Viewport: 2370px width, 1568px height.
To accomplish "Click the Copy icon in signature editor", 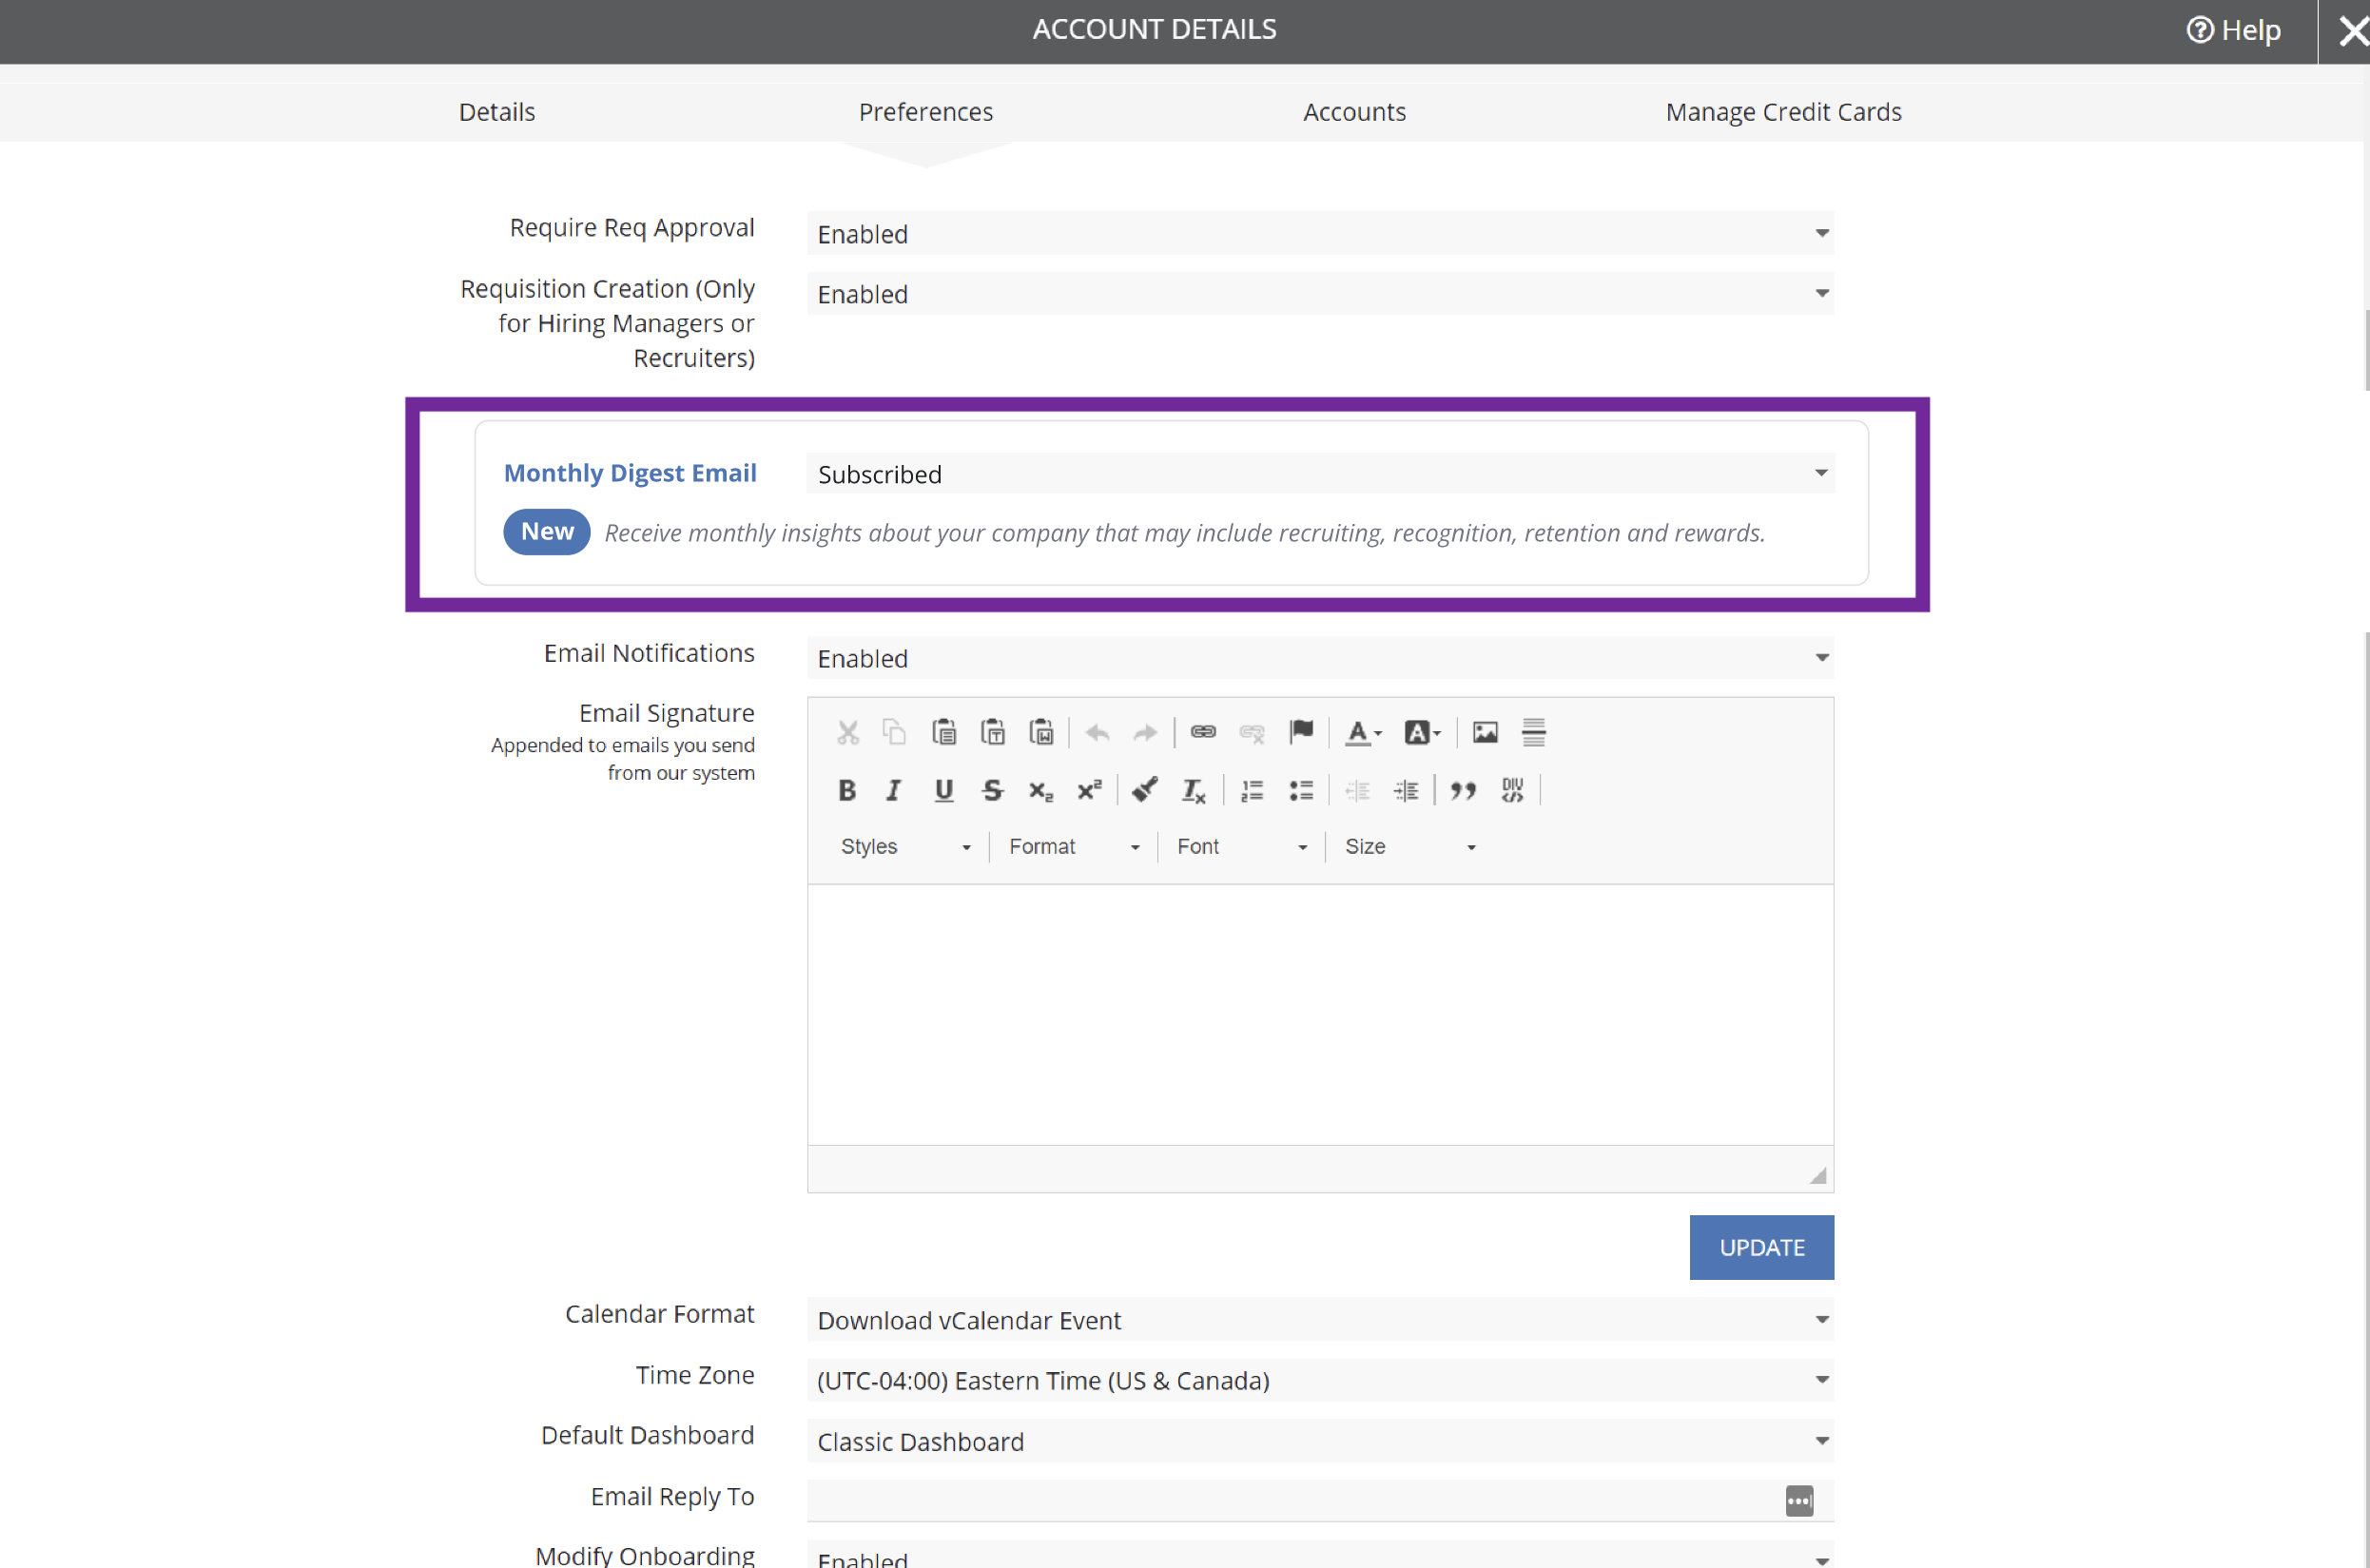I will 895,733.
